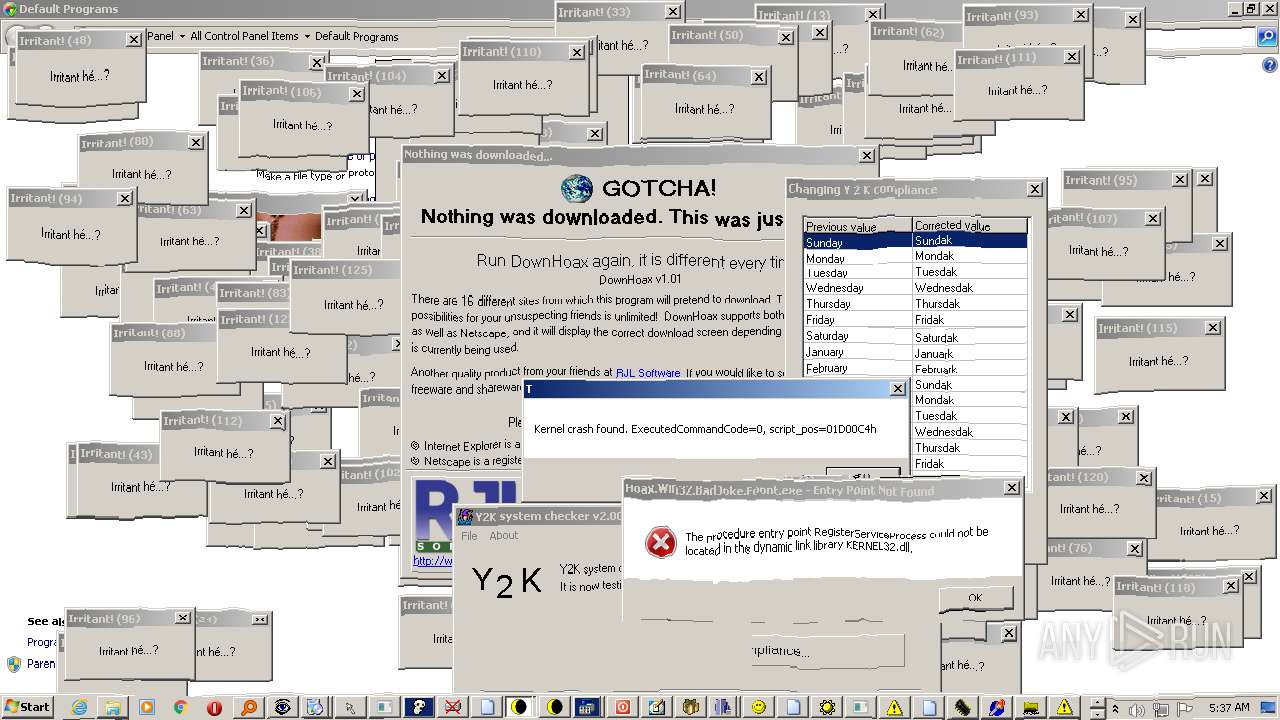Image resolution: width=1280 pixels, height=720 pixels.
Task: Click the Corrected value column header
Action: 970,226
